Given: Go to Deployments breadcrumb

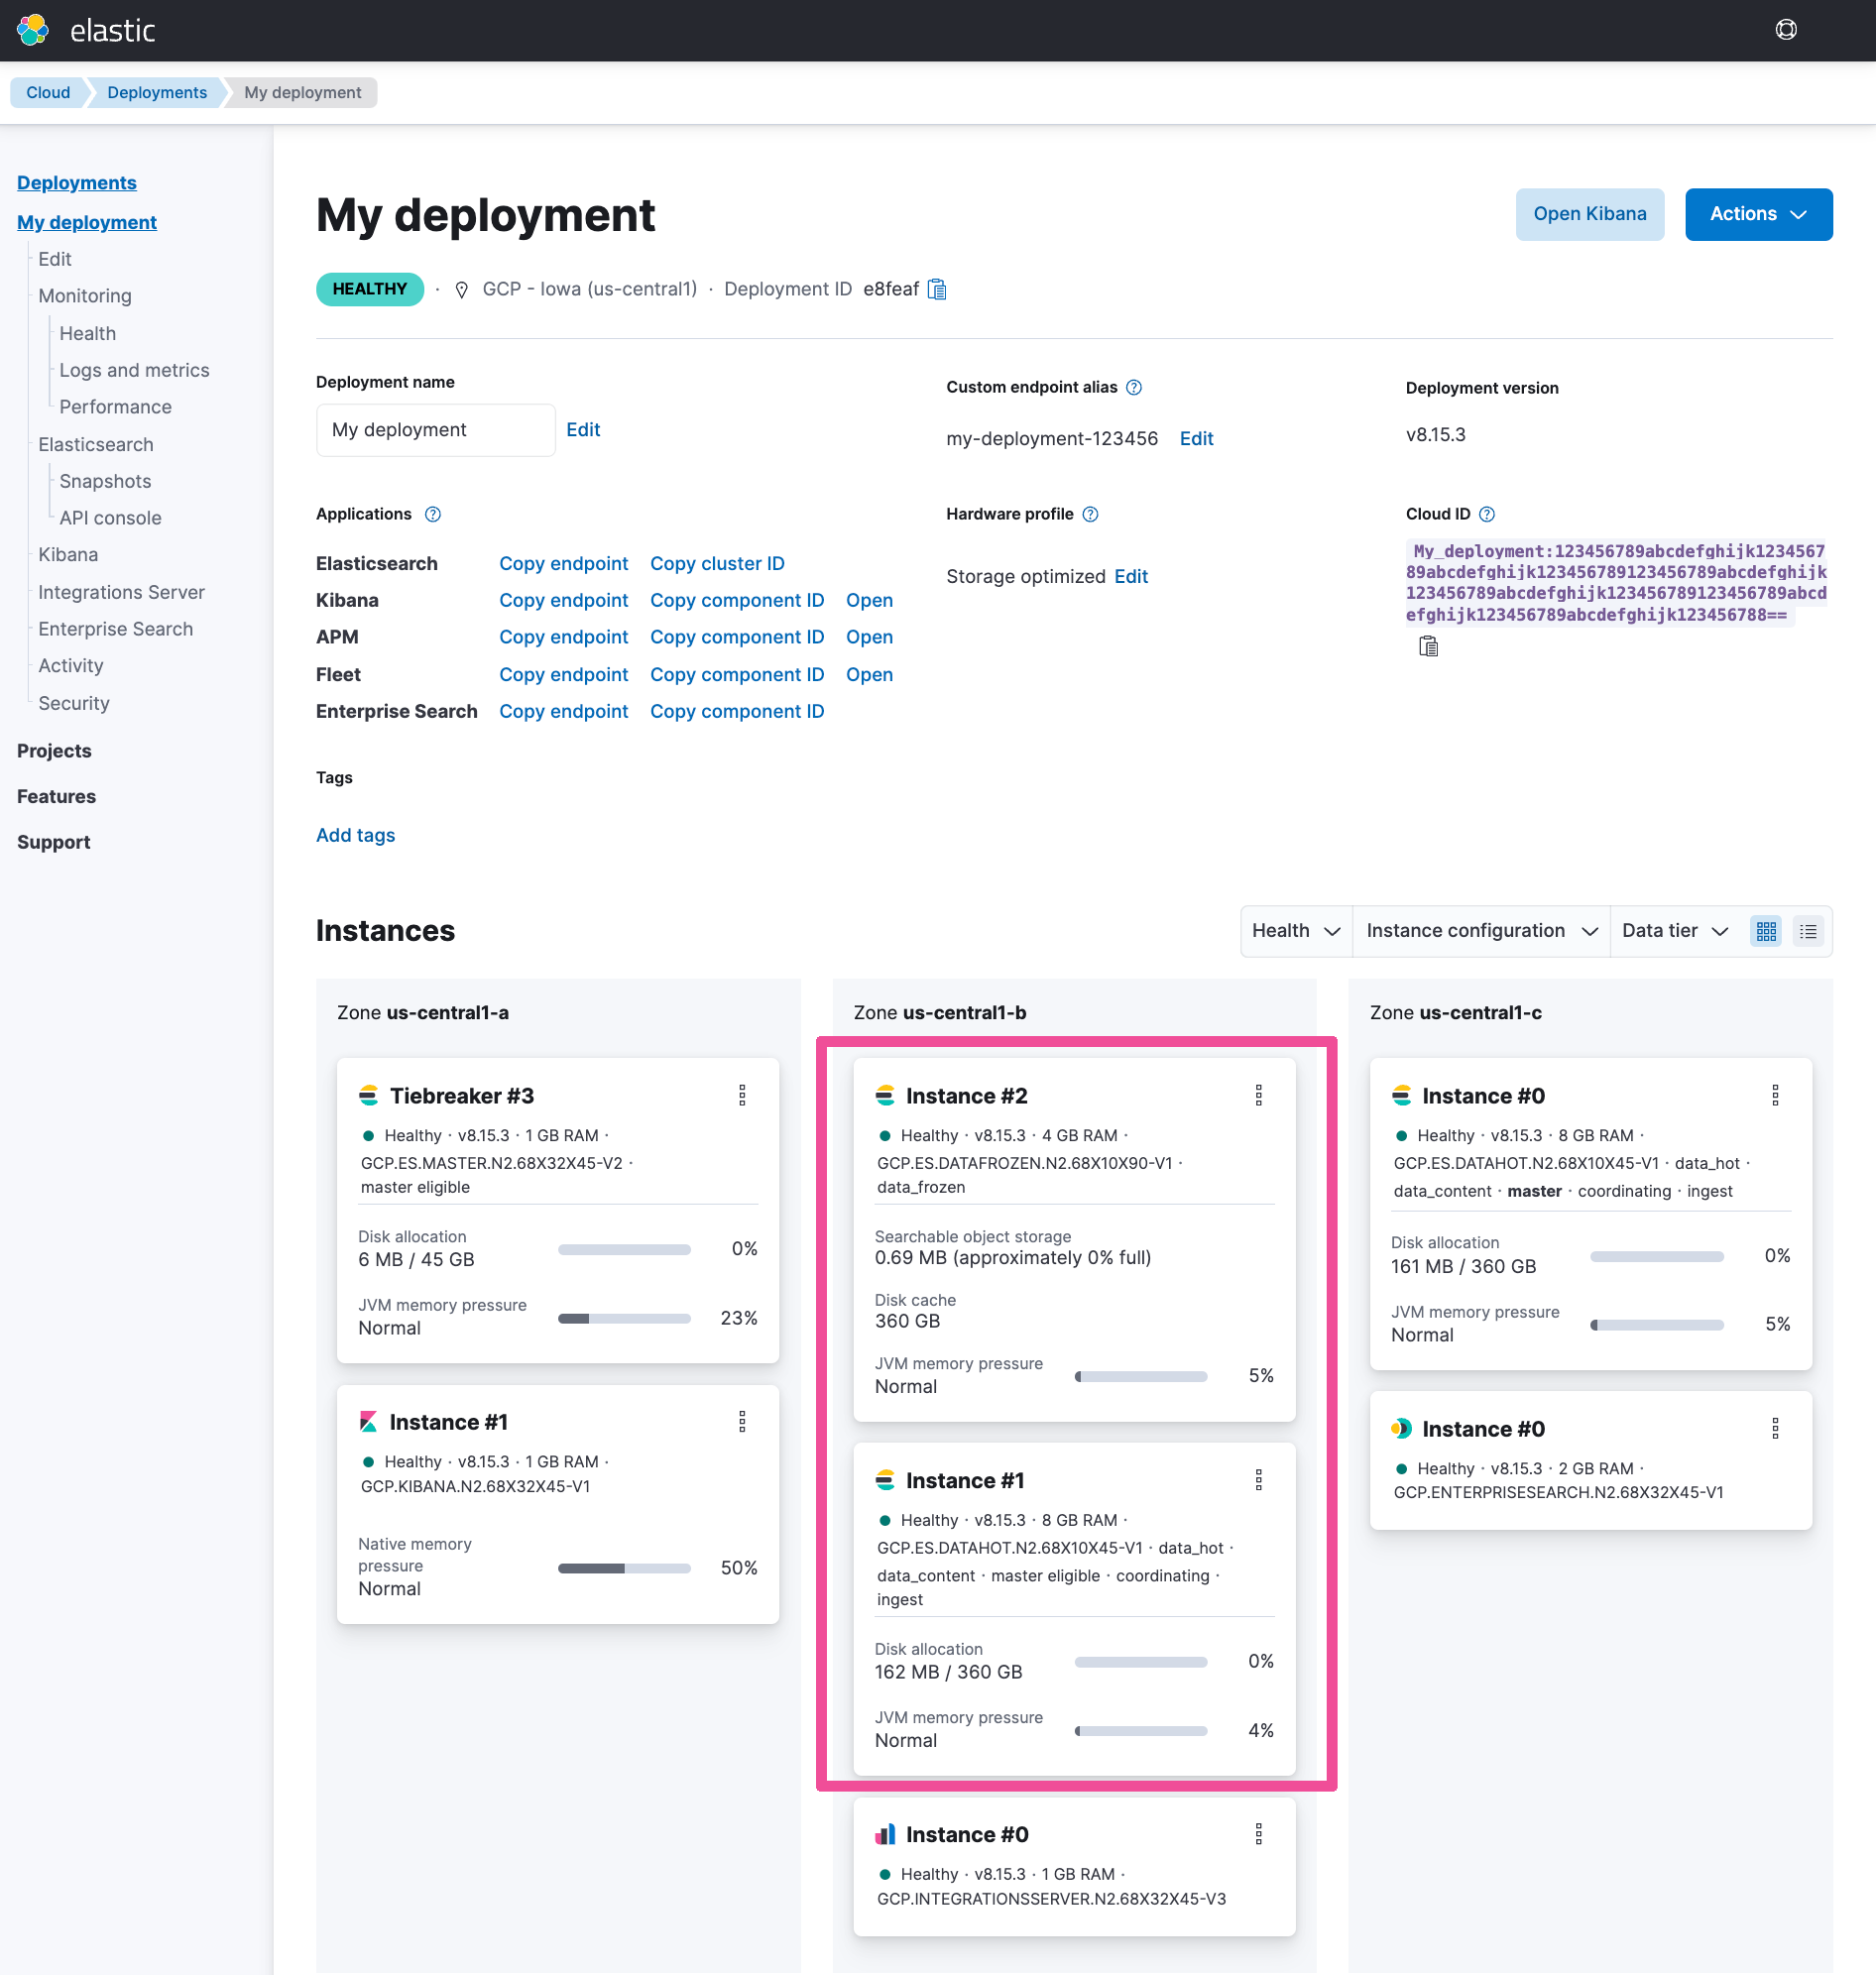Looking at the screenshot, I should coord(156,92).
